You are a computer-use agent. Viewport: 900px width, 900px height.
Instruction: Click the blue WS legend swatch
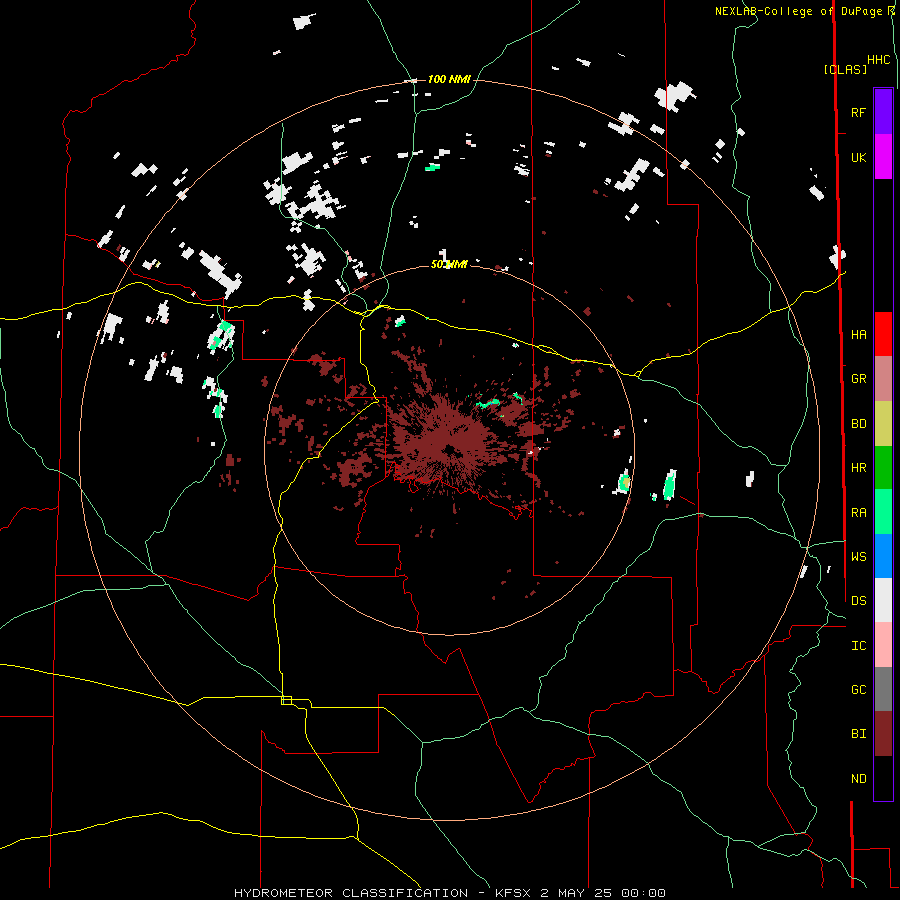[x=883, y=556]
